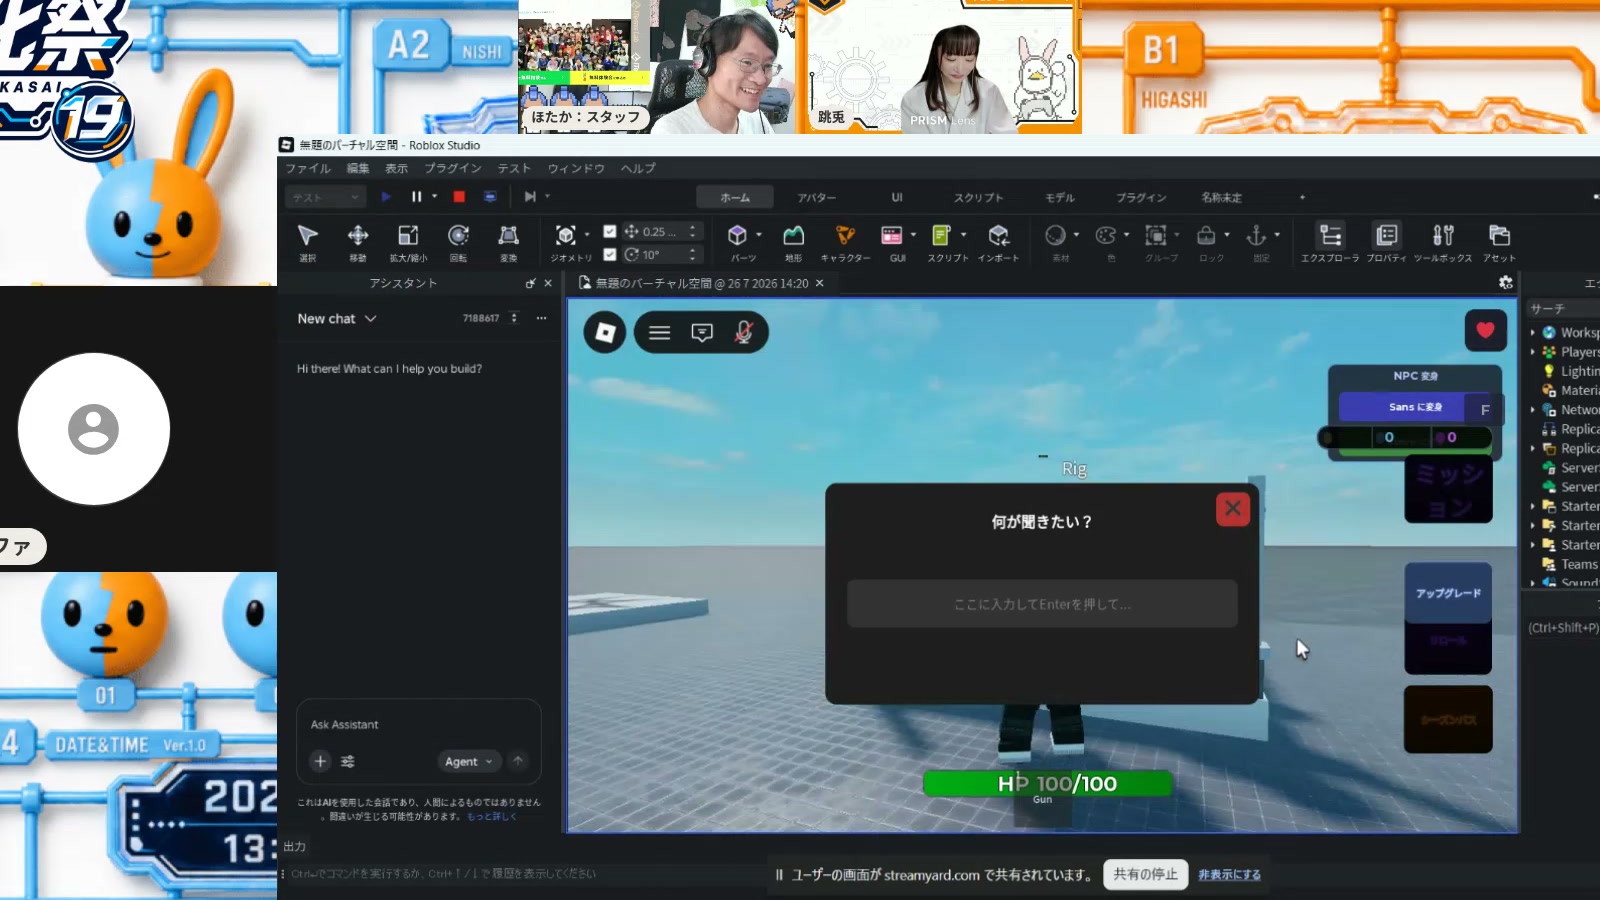Click the Sans に変身 button
Viewport: 1600px width, 900px height.
[x=1415, y=407]
